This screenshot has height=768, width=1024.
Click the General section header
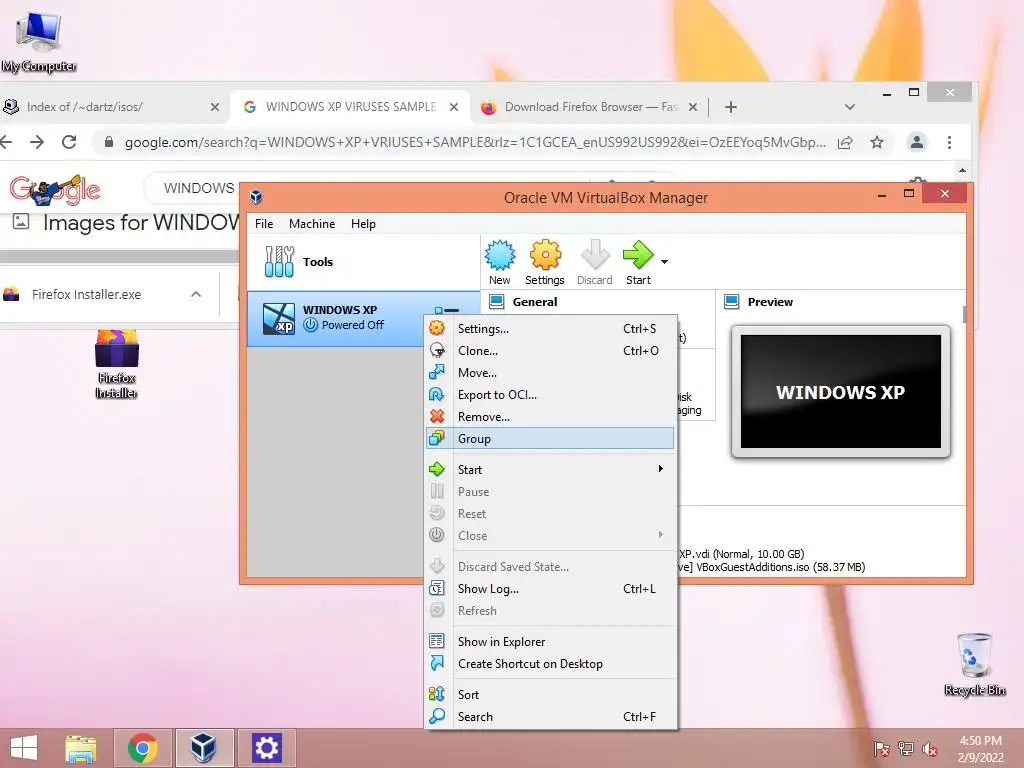click(534, 302)
